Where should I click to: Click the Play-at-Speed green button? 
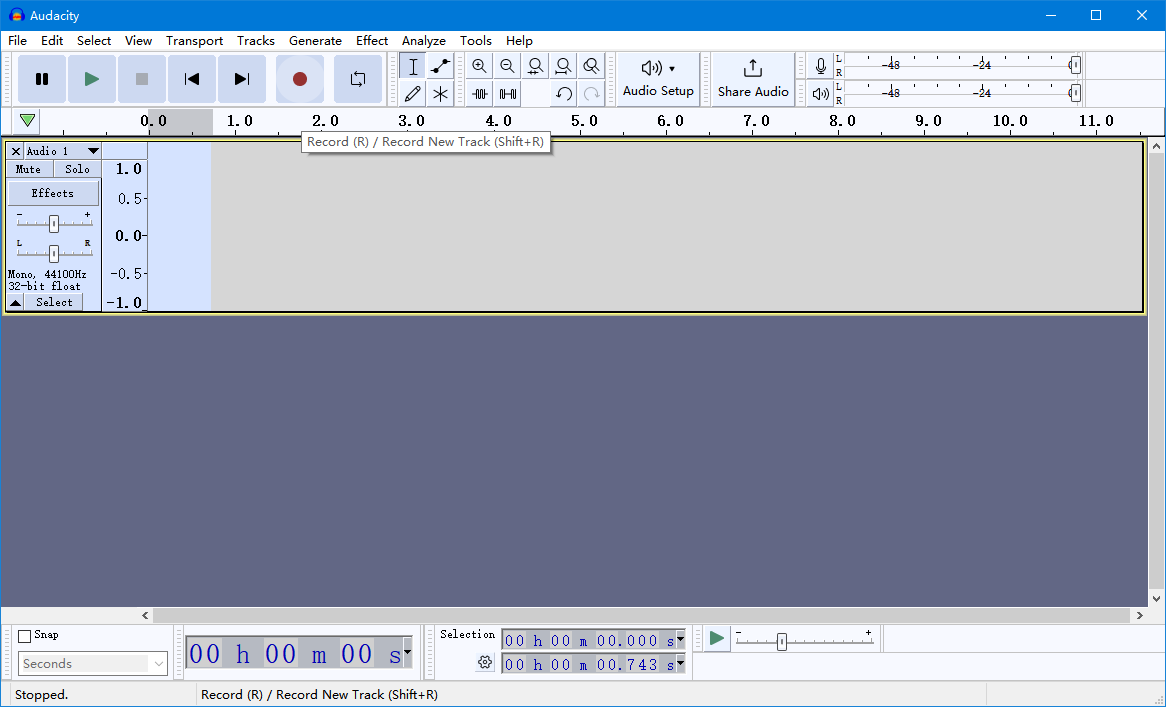pyautogui.click(x=716, y=639)
